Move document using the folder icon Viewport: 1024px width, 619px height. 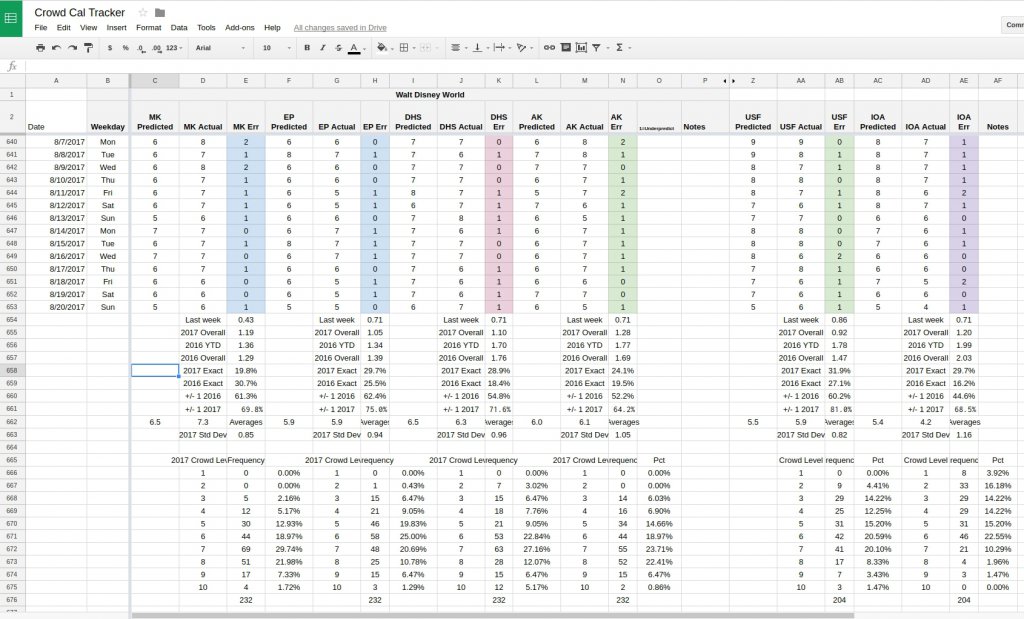(x=160, y=12)
